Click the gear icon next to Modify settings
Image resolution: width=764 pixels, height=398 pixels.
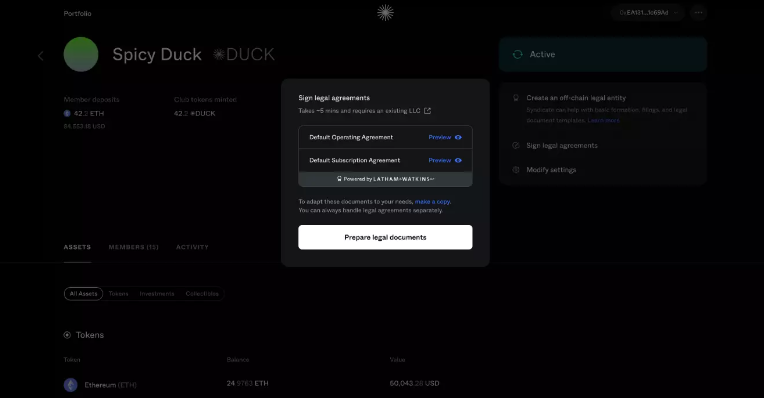(x=516, y=170)
